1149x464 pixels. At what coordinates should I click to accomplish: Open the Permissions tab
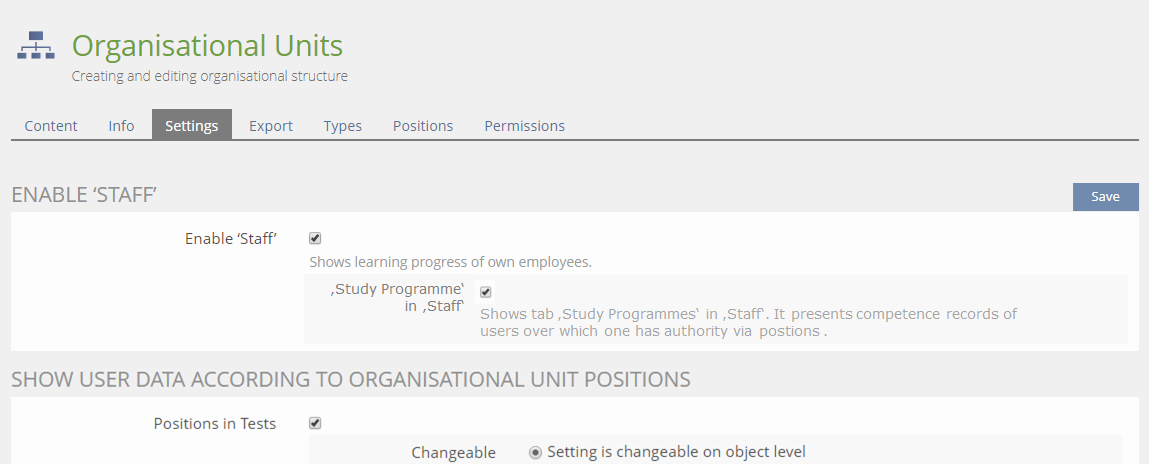tap(524, 126)
